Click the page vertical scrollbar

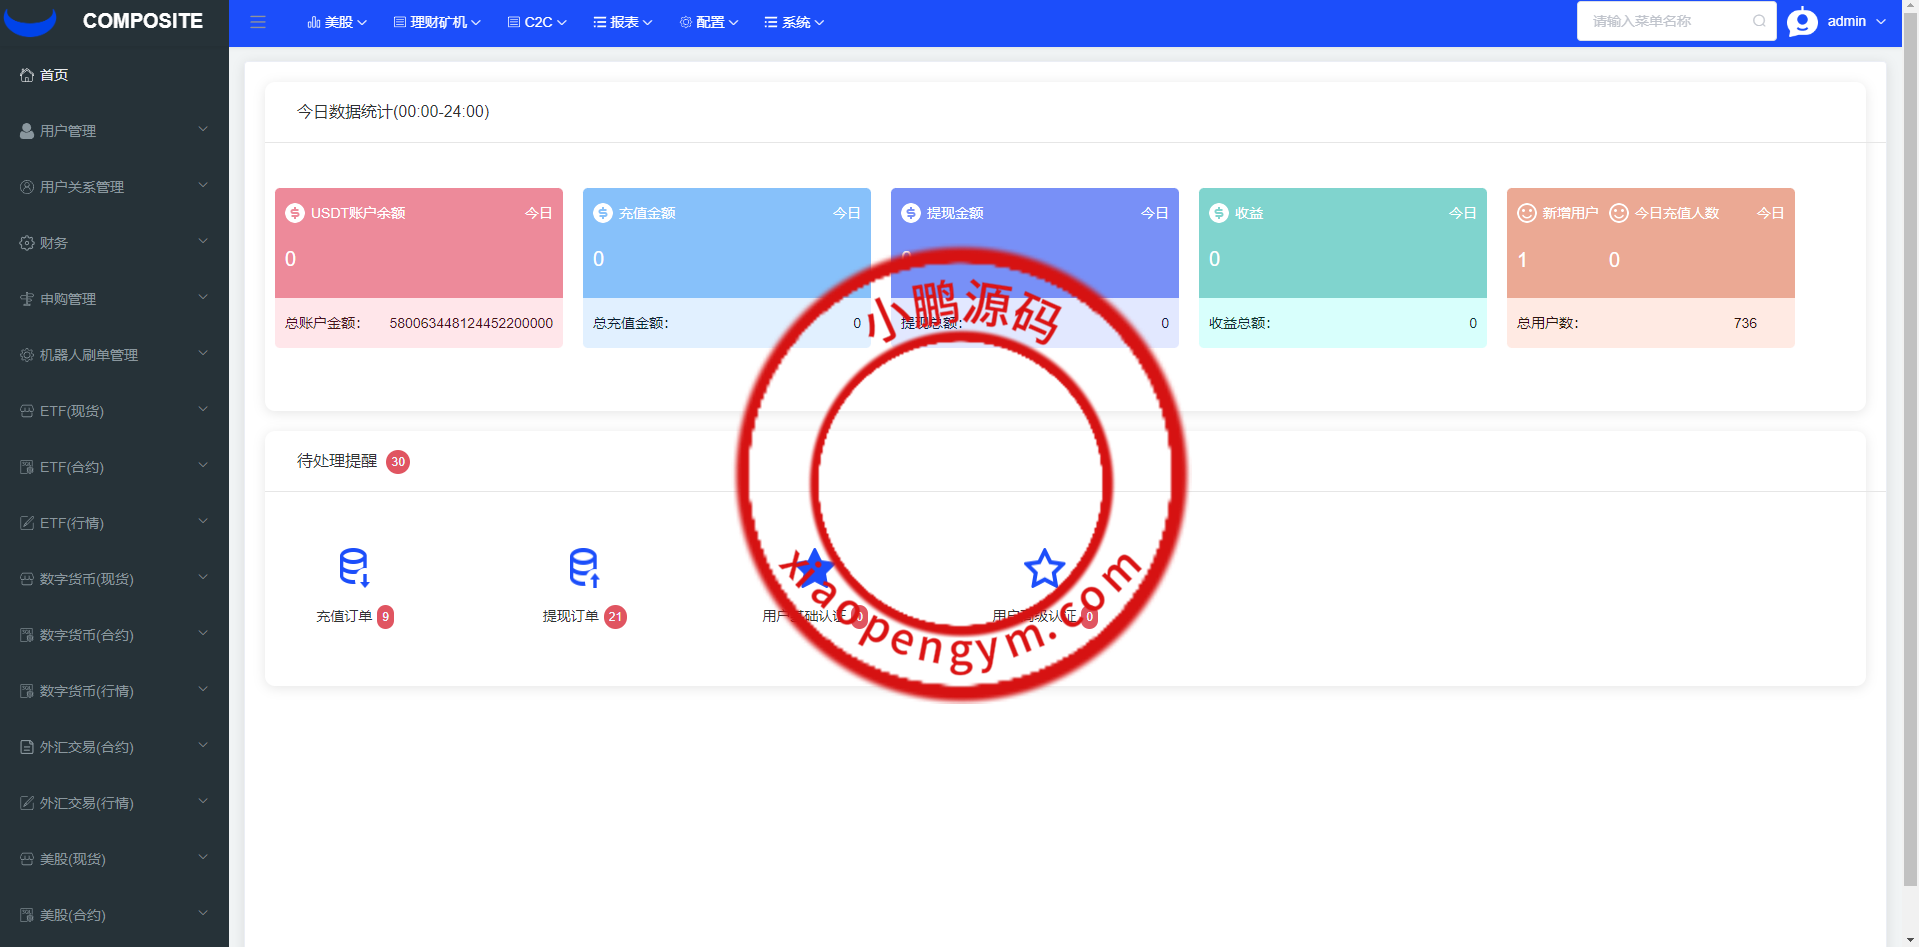click(1910, 450)
